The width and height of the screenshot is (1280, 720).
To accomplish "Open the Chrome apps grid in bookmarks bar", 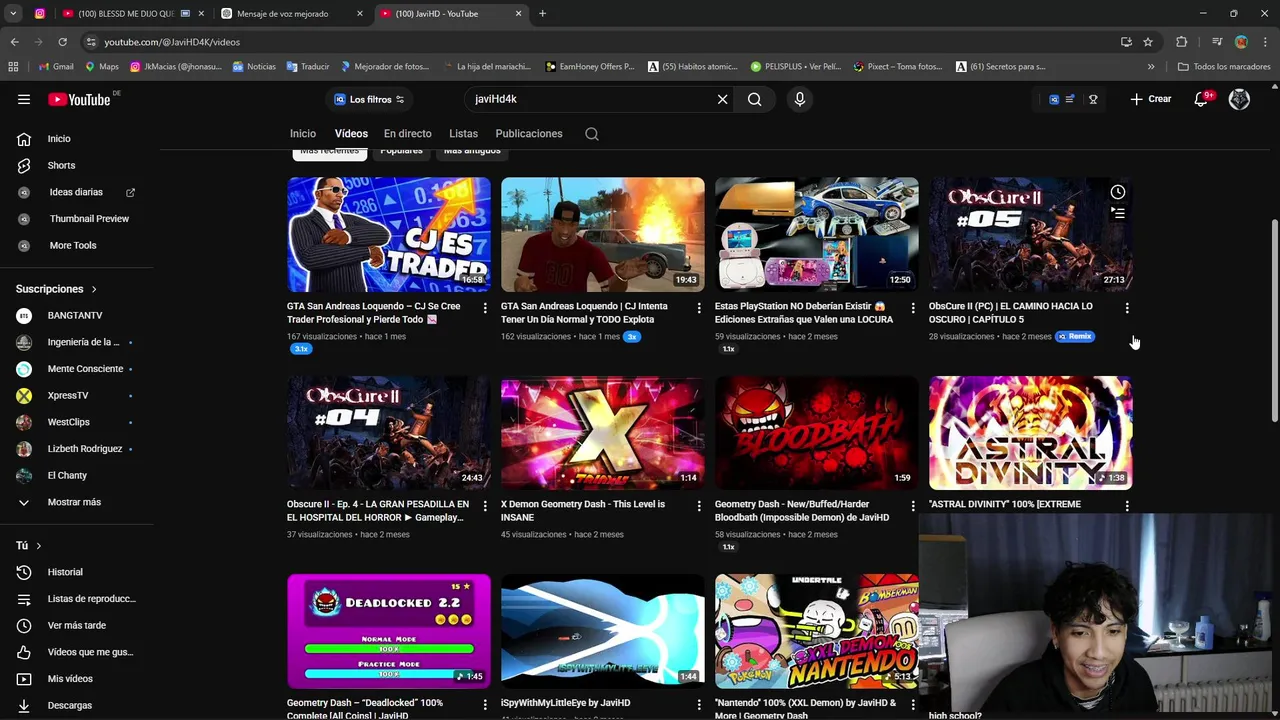I will coord(13,67).
